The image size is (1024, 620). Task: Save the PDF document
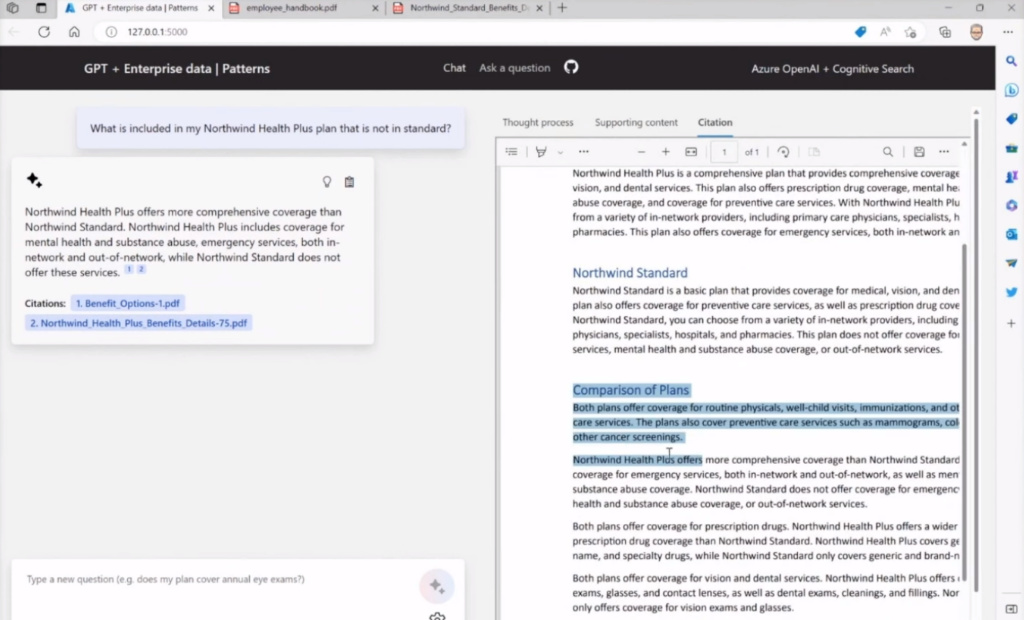coord(919,152)
